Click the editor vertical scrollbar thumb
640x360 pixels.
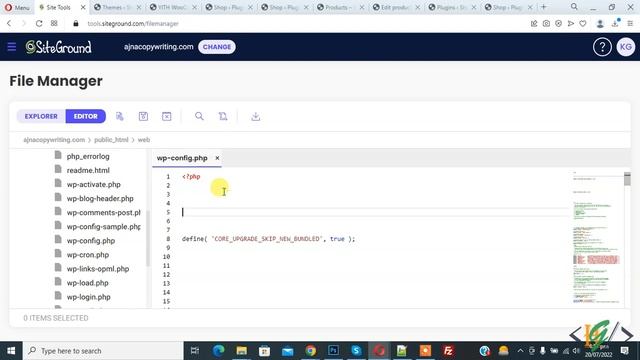tap(627, 179)
